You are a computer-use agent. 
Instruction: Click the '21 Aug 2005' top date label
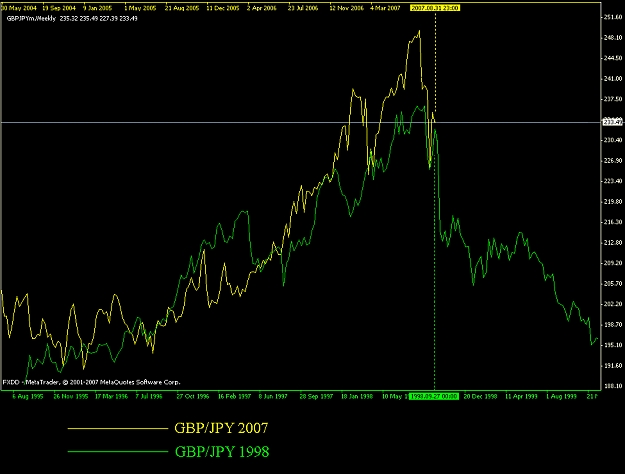[182, 8]
